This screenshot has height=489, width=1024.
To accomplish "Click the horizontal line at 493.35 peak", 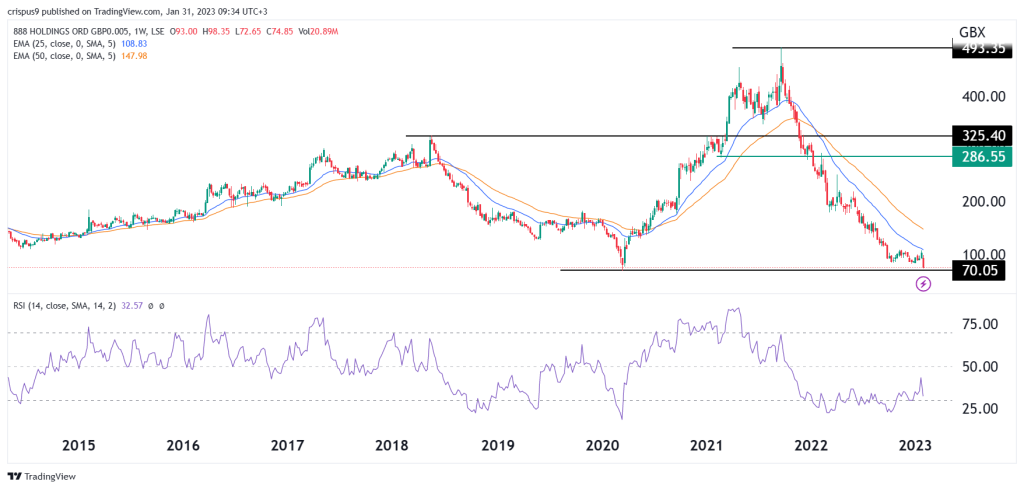I will [x=842, y=48].
